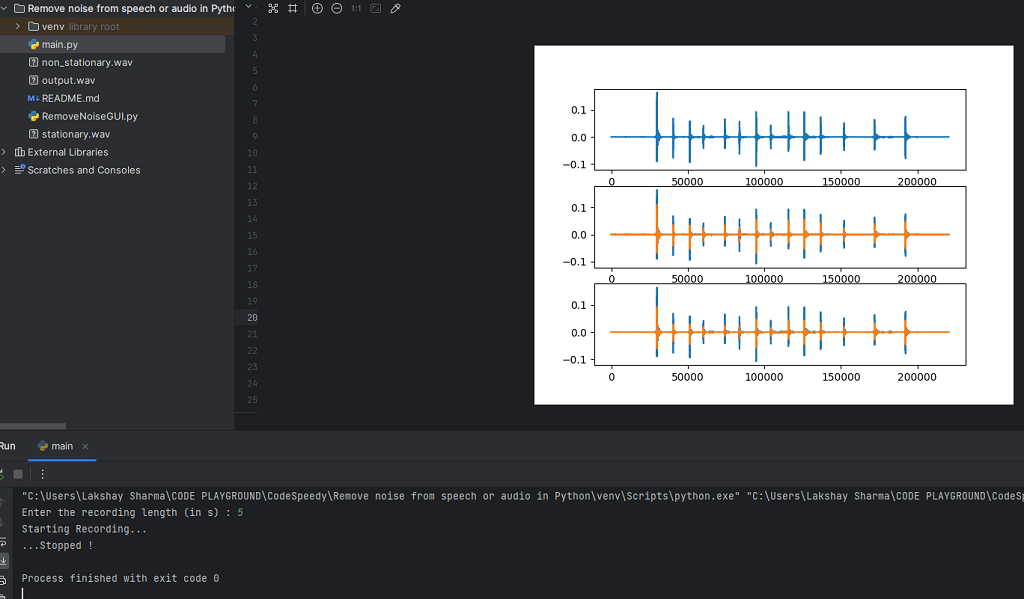Open Run toolbar more options menu

[x=42, y=474]
